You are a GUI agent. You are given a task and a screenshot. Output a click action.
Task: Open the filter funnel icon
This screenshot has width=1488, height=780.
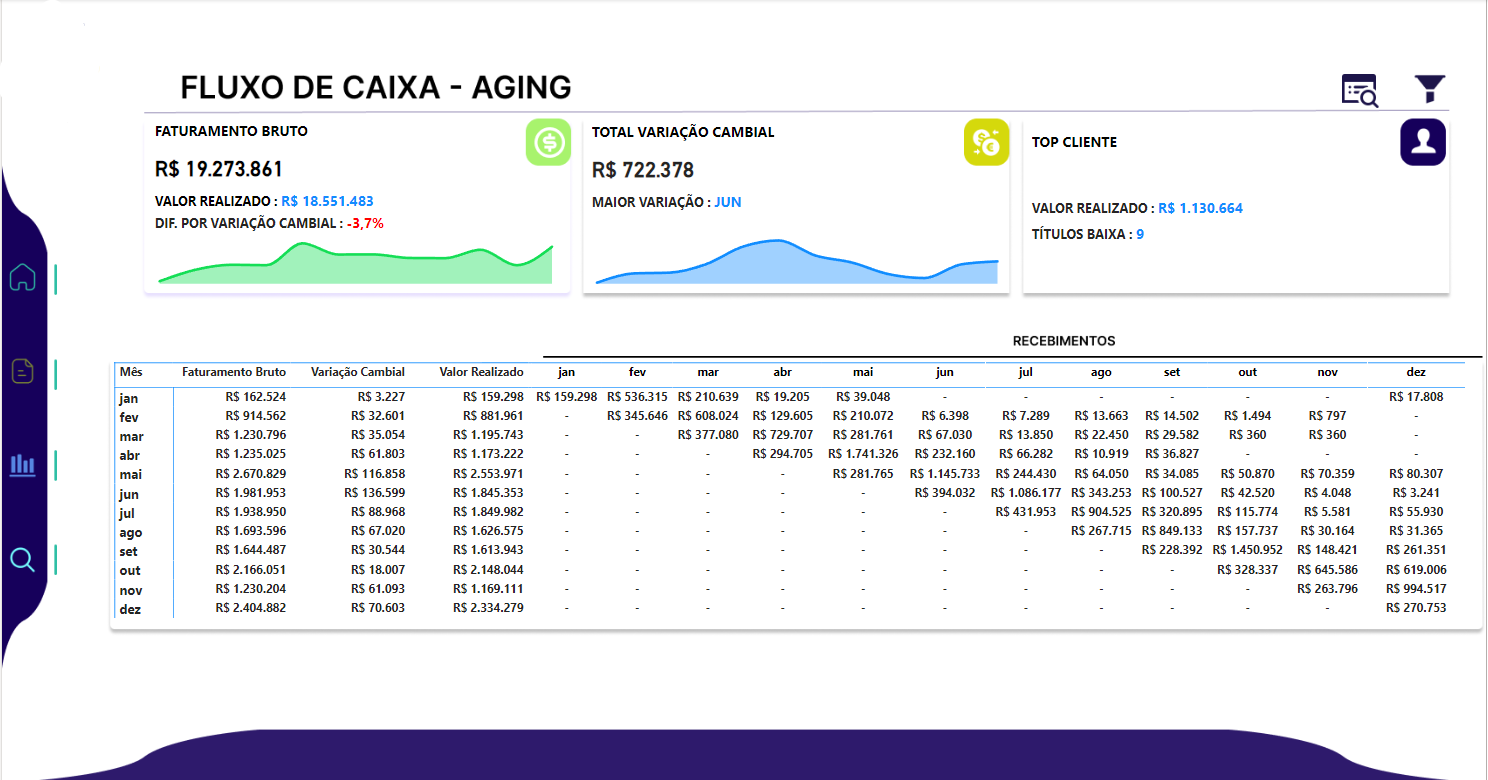pyautogui.click(x=1430, y=89)
